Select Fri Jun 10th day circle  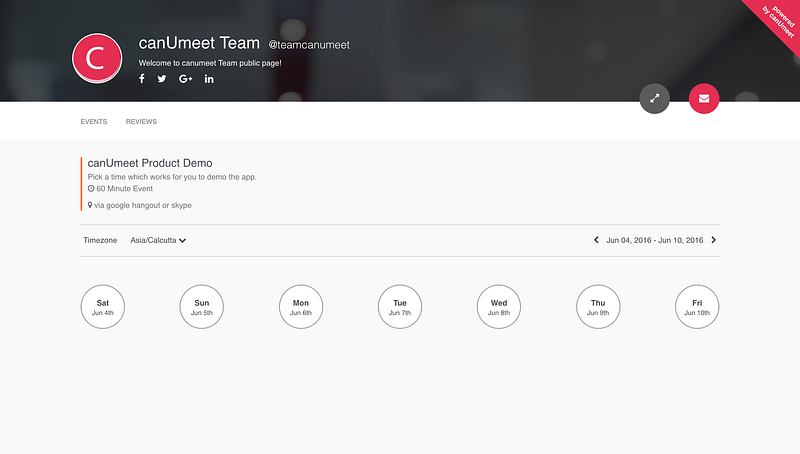pos(697,307)
